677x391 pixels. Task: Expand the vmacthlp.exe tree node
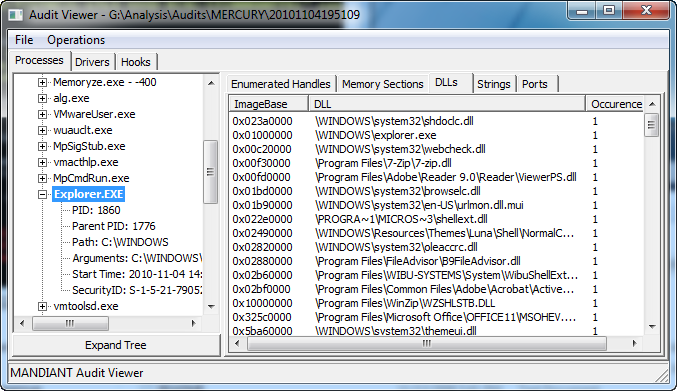tap(42, 162)
